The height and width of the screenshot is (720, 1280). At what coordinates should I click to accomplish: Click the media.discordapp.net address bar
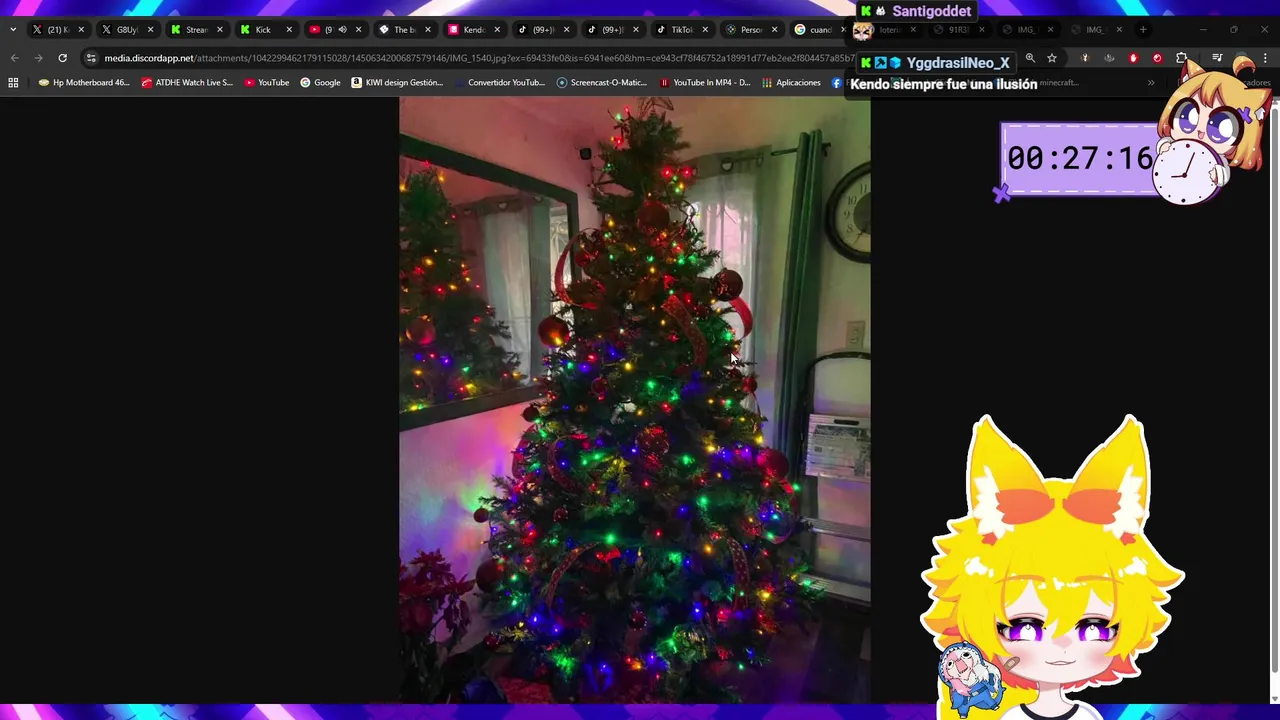point(470,58)
